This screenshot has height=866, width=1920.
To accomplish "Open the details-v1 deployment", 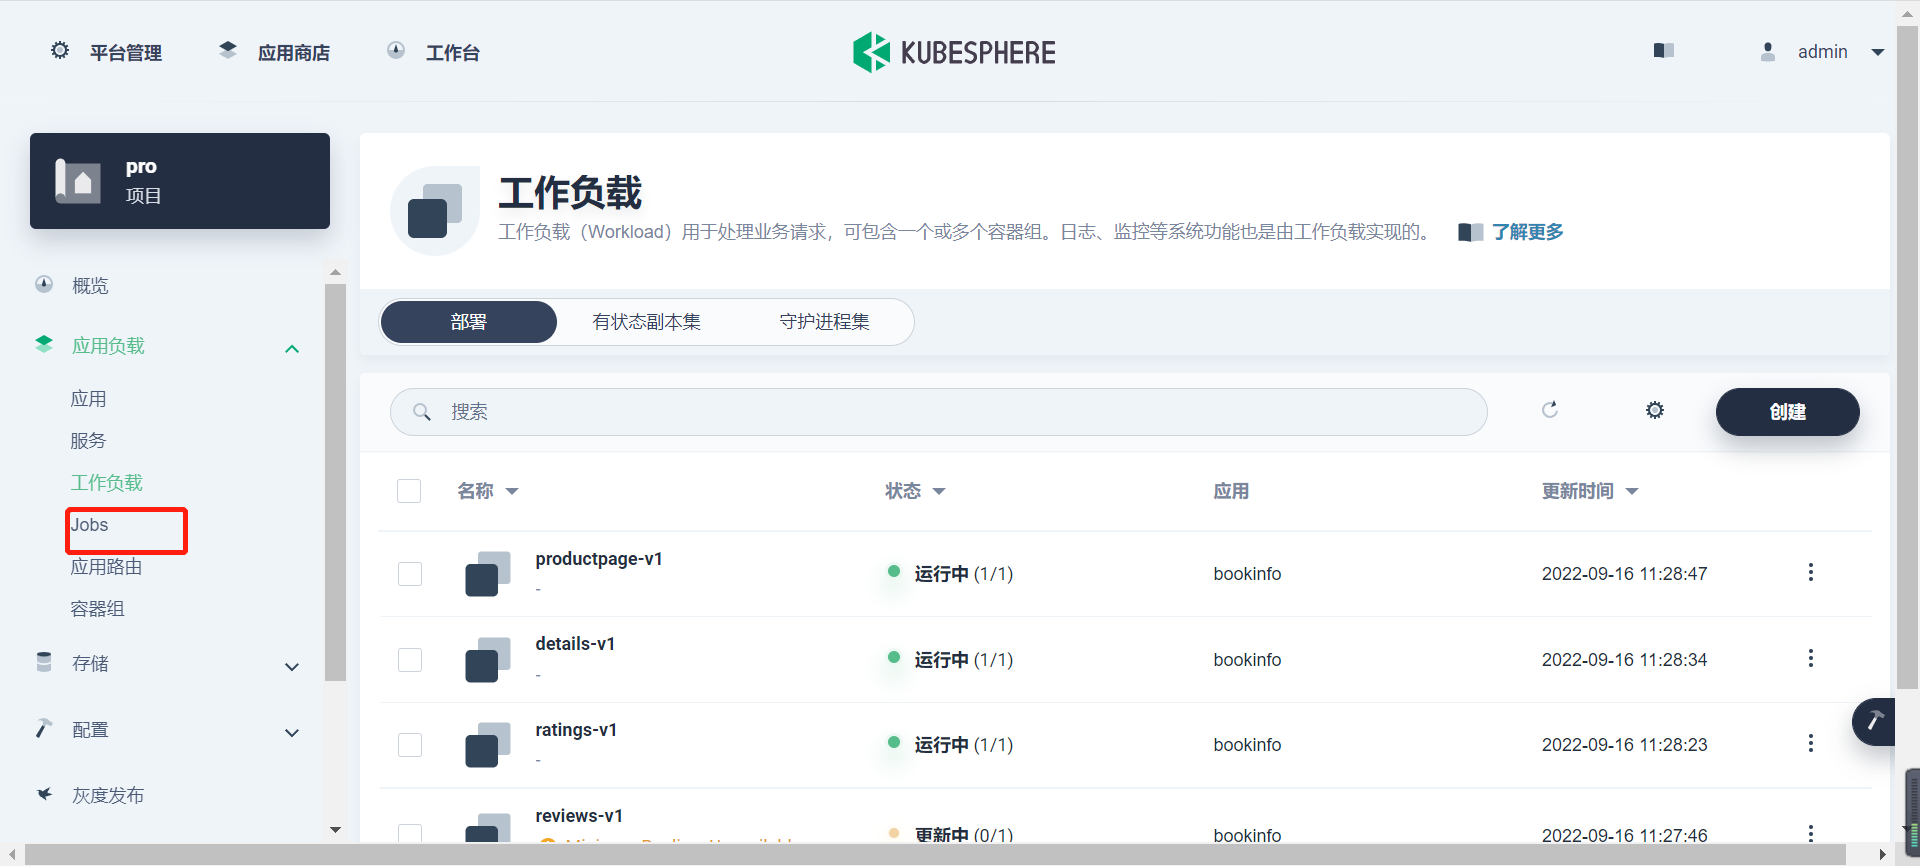I will (x=575, y=644).
